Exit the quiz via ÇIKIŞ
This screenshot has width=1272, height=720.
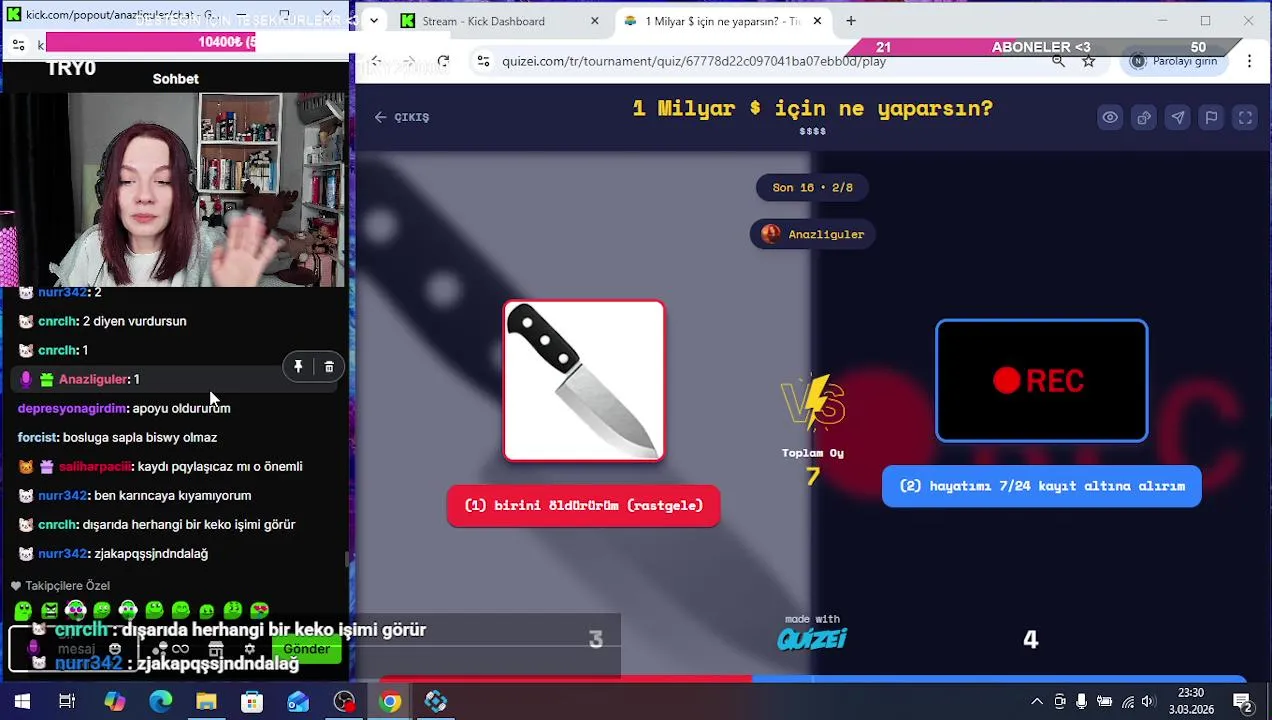(402, 117)
